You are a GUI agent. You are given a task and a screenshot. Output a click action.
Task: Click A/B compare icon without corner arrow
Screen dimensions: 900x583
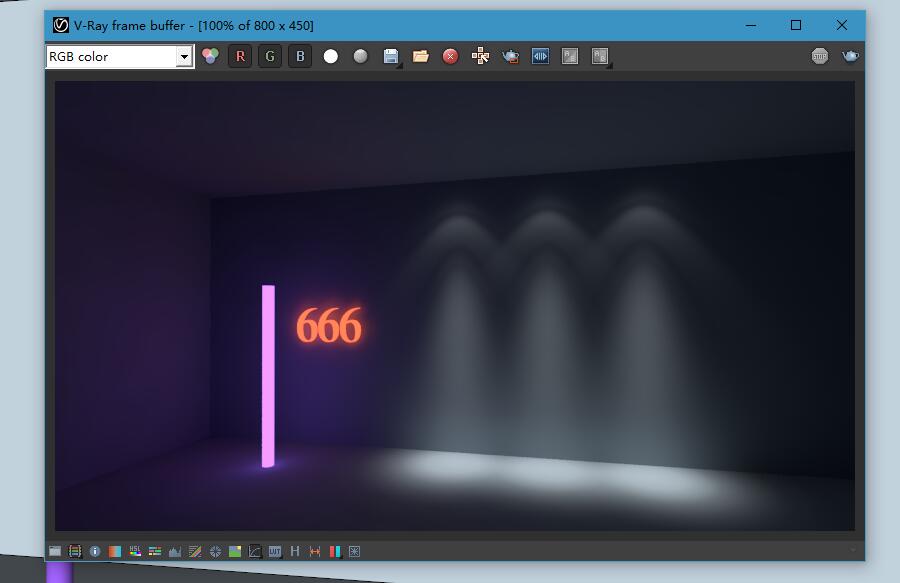point(570,56)
